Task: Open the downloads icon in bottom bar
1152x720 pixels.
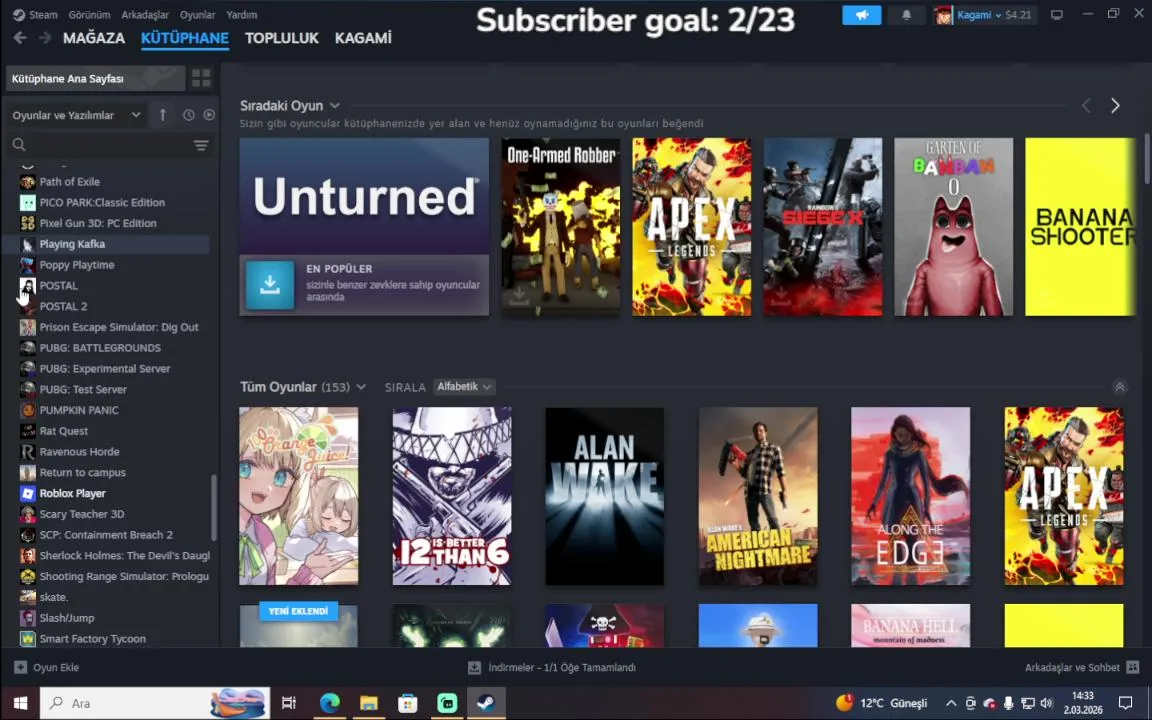Action: [475, 667]
